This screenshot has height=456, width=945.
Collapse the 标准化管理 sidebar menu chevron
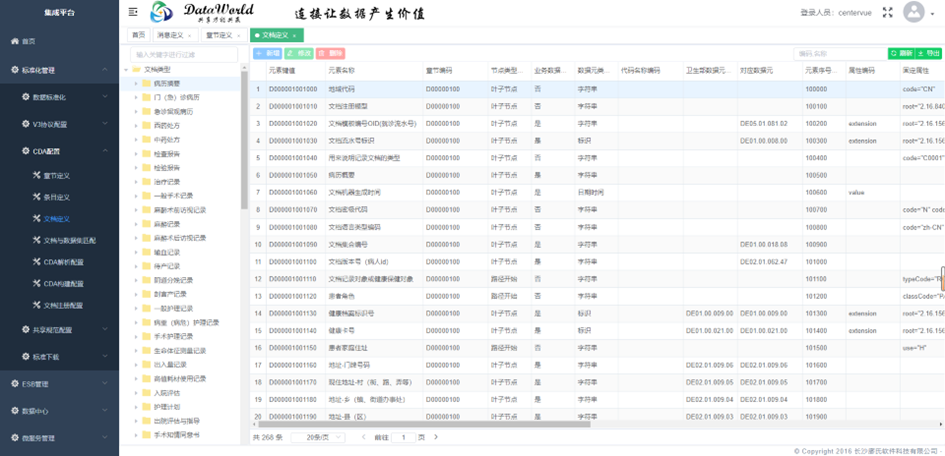(105, 70)
